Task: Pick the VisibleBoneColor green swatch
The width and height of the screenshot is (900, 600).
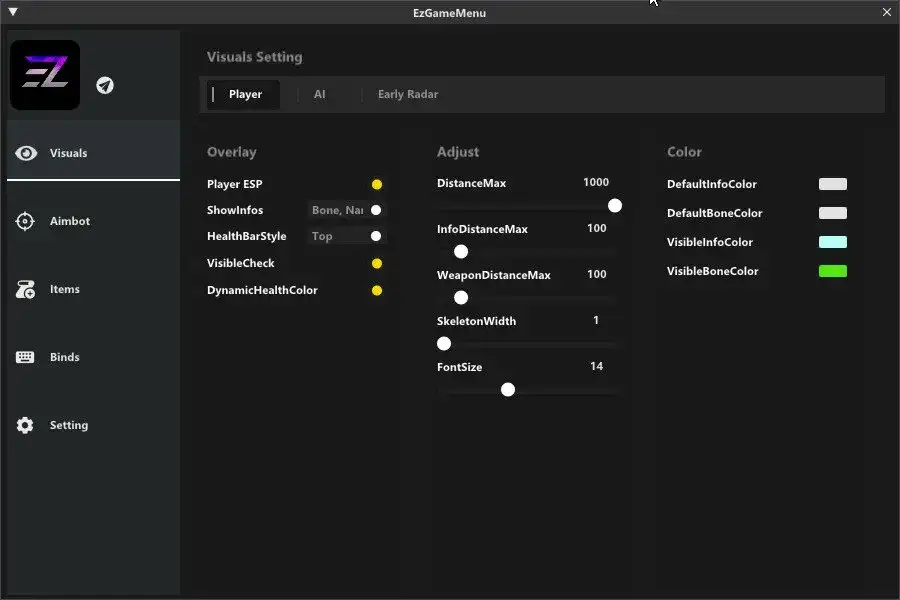Action: (833, 271)
